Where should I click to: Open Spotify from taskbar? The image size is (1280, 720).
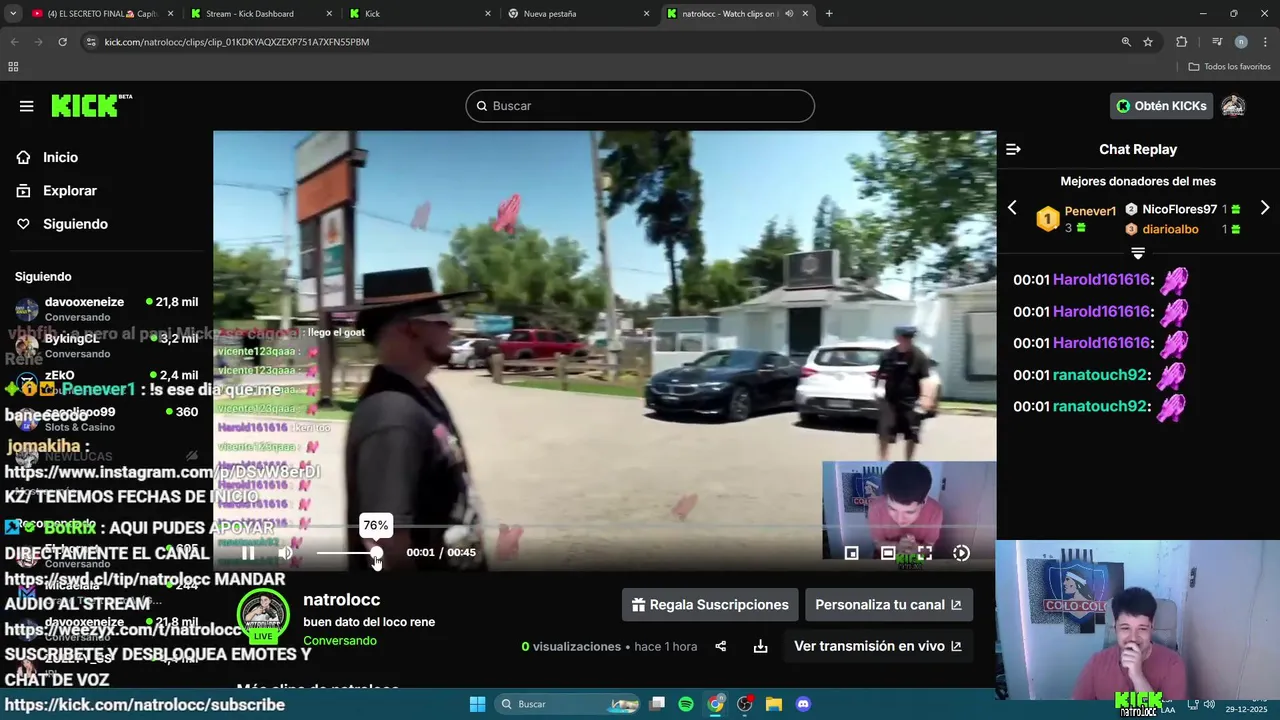coord(686,704)
